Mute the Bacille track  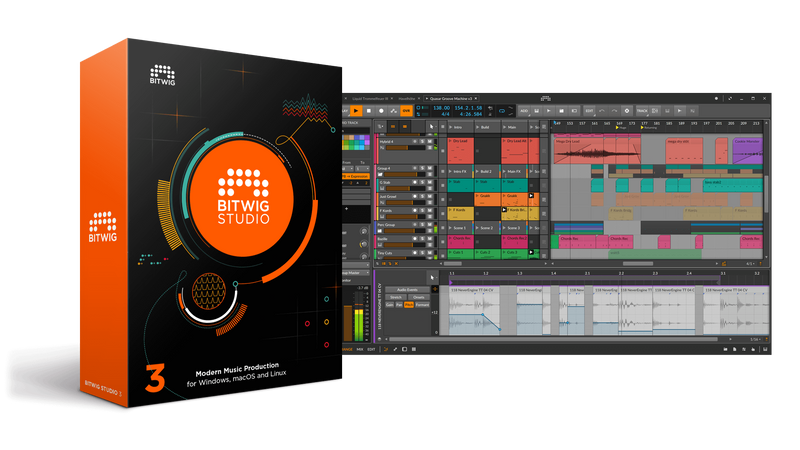(x=430, y=238)
